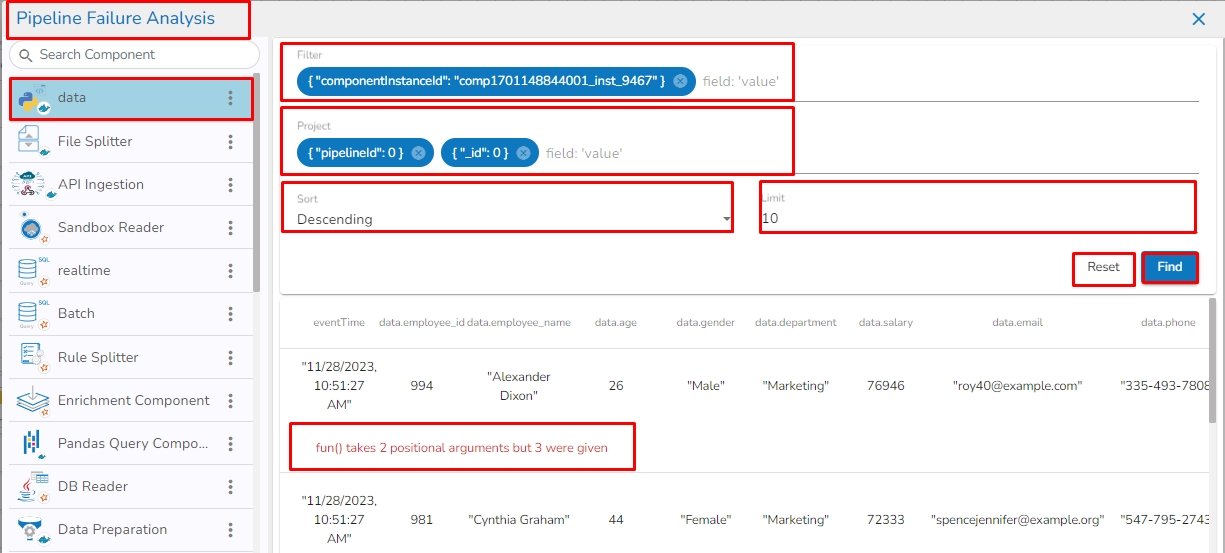This screenshot has width=1225, height=553.
Task: Click the realtime SQL query icon
Action: tap(32, 270)
